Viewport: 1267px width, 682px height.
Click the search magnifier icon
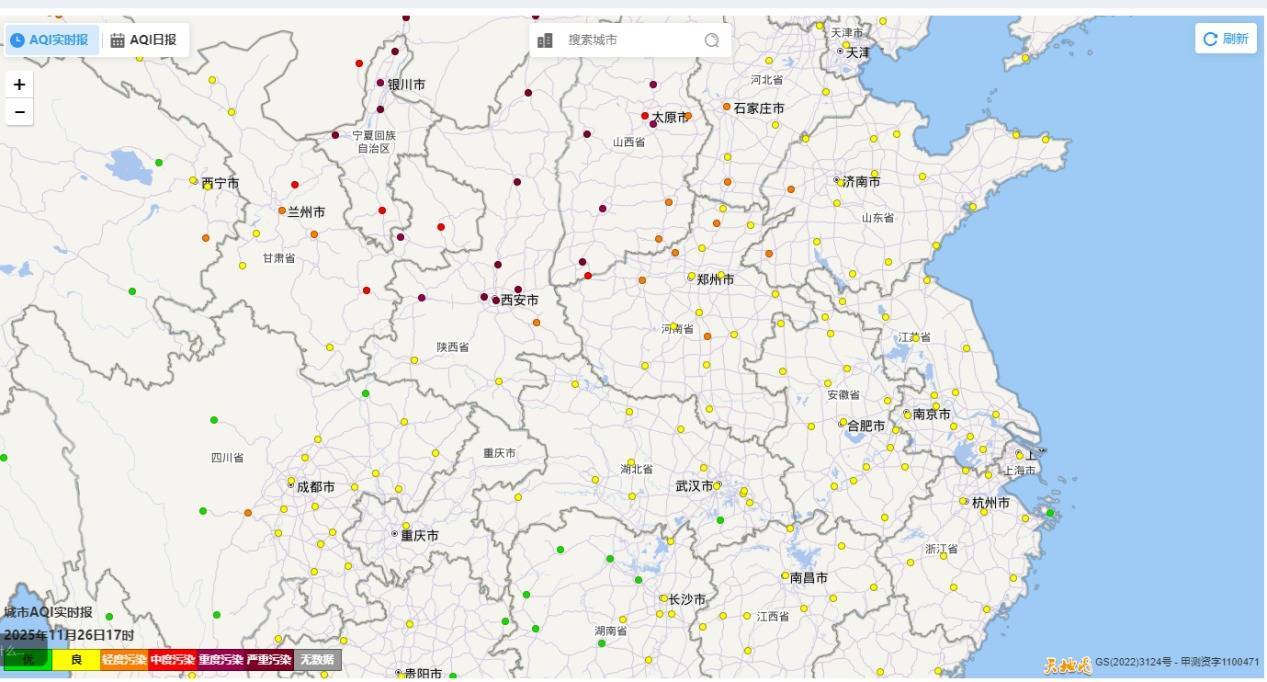tap(711, 40)
